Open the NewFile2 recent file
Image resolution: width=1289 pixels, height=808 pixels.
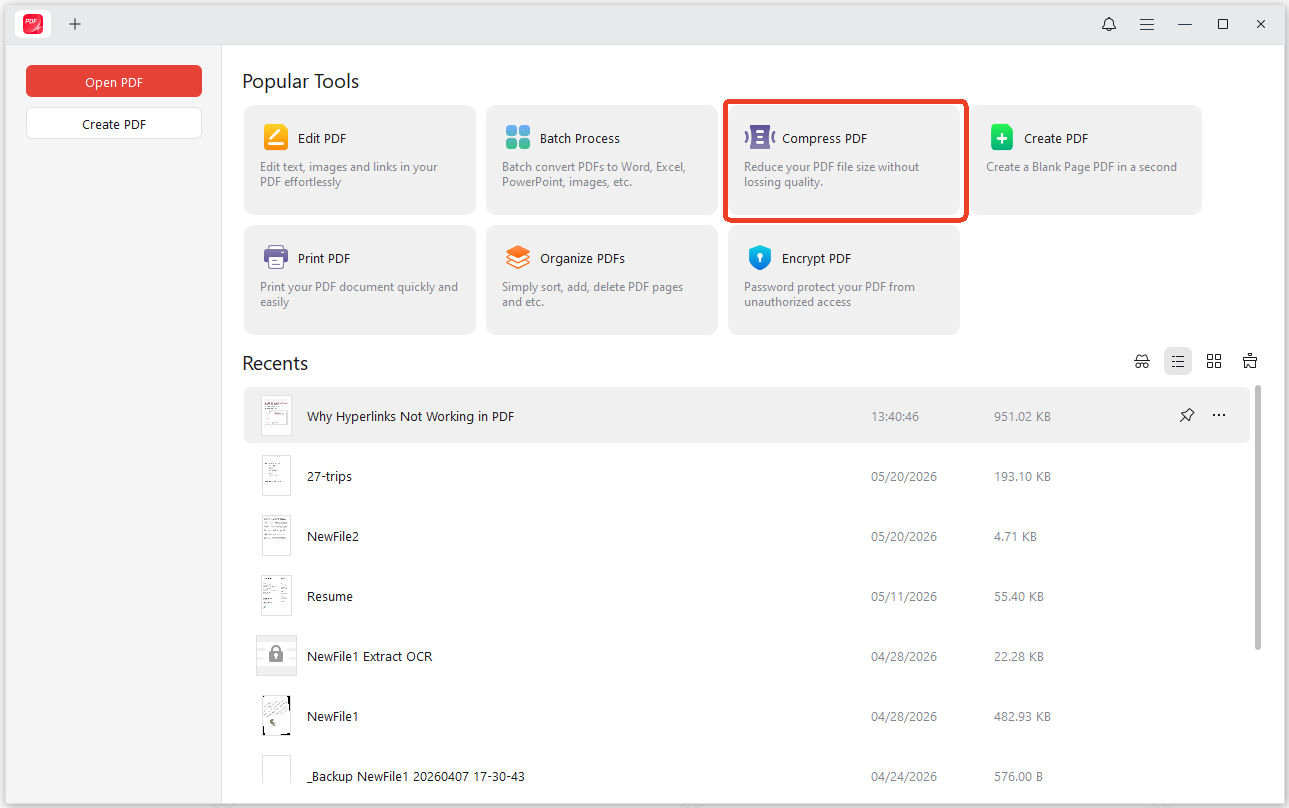(747, 536)
